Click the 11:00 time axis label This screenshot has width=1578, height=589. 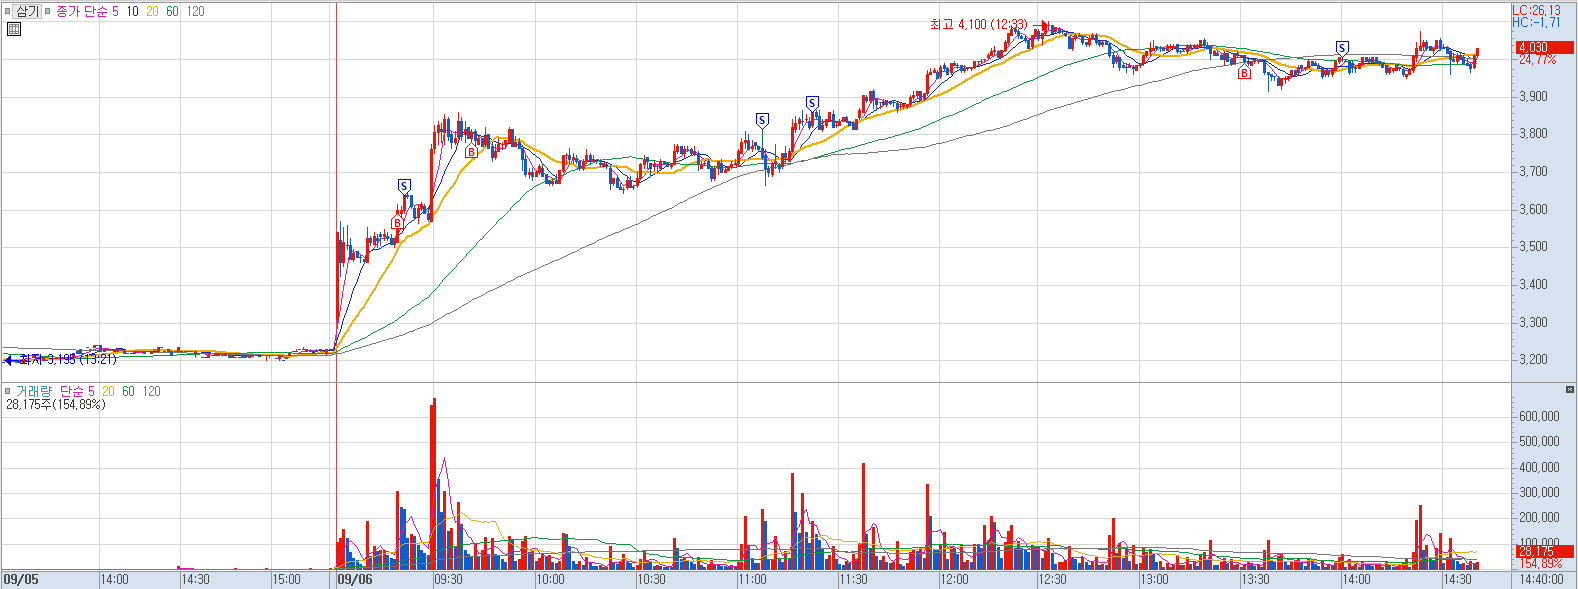click(752, 580)
